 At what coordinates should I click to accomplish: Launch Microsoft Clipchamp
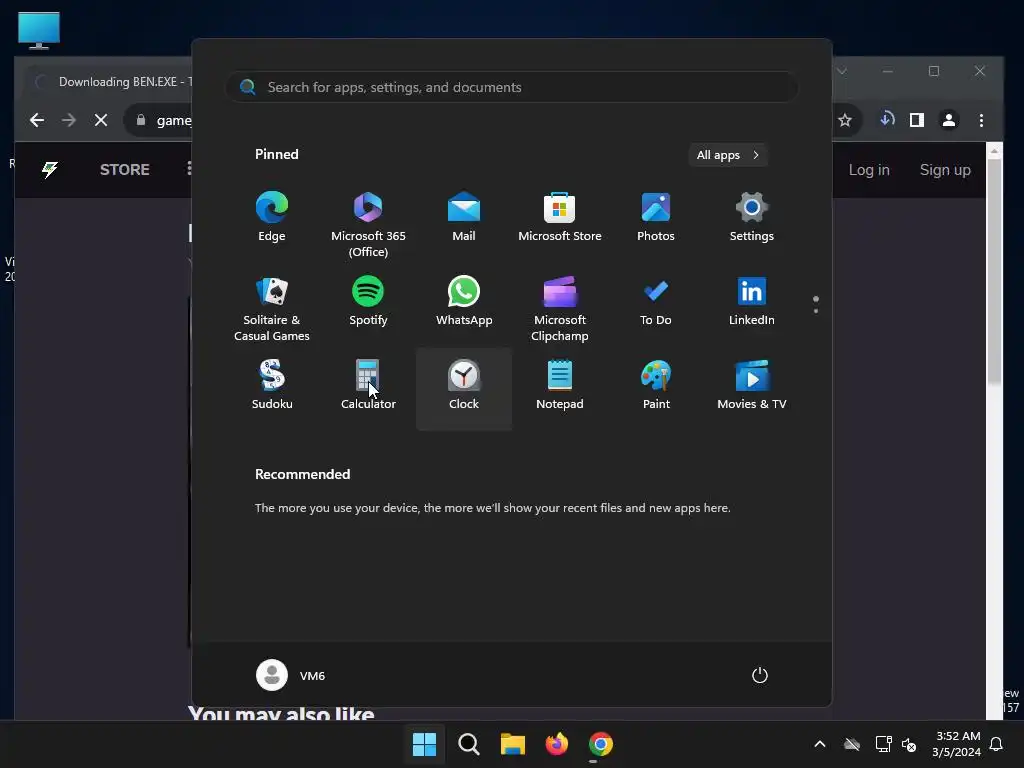point(560,309)
